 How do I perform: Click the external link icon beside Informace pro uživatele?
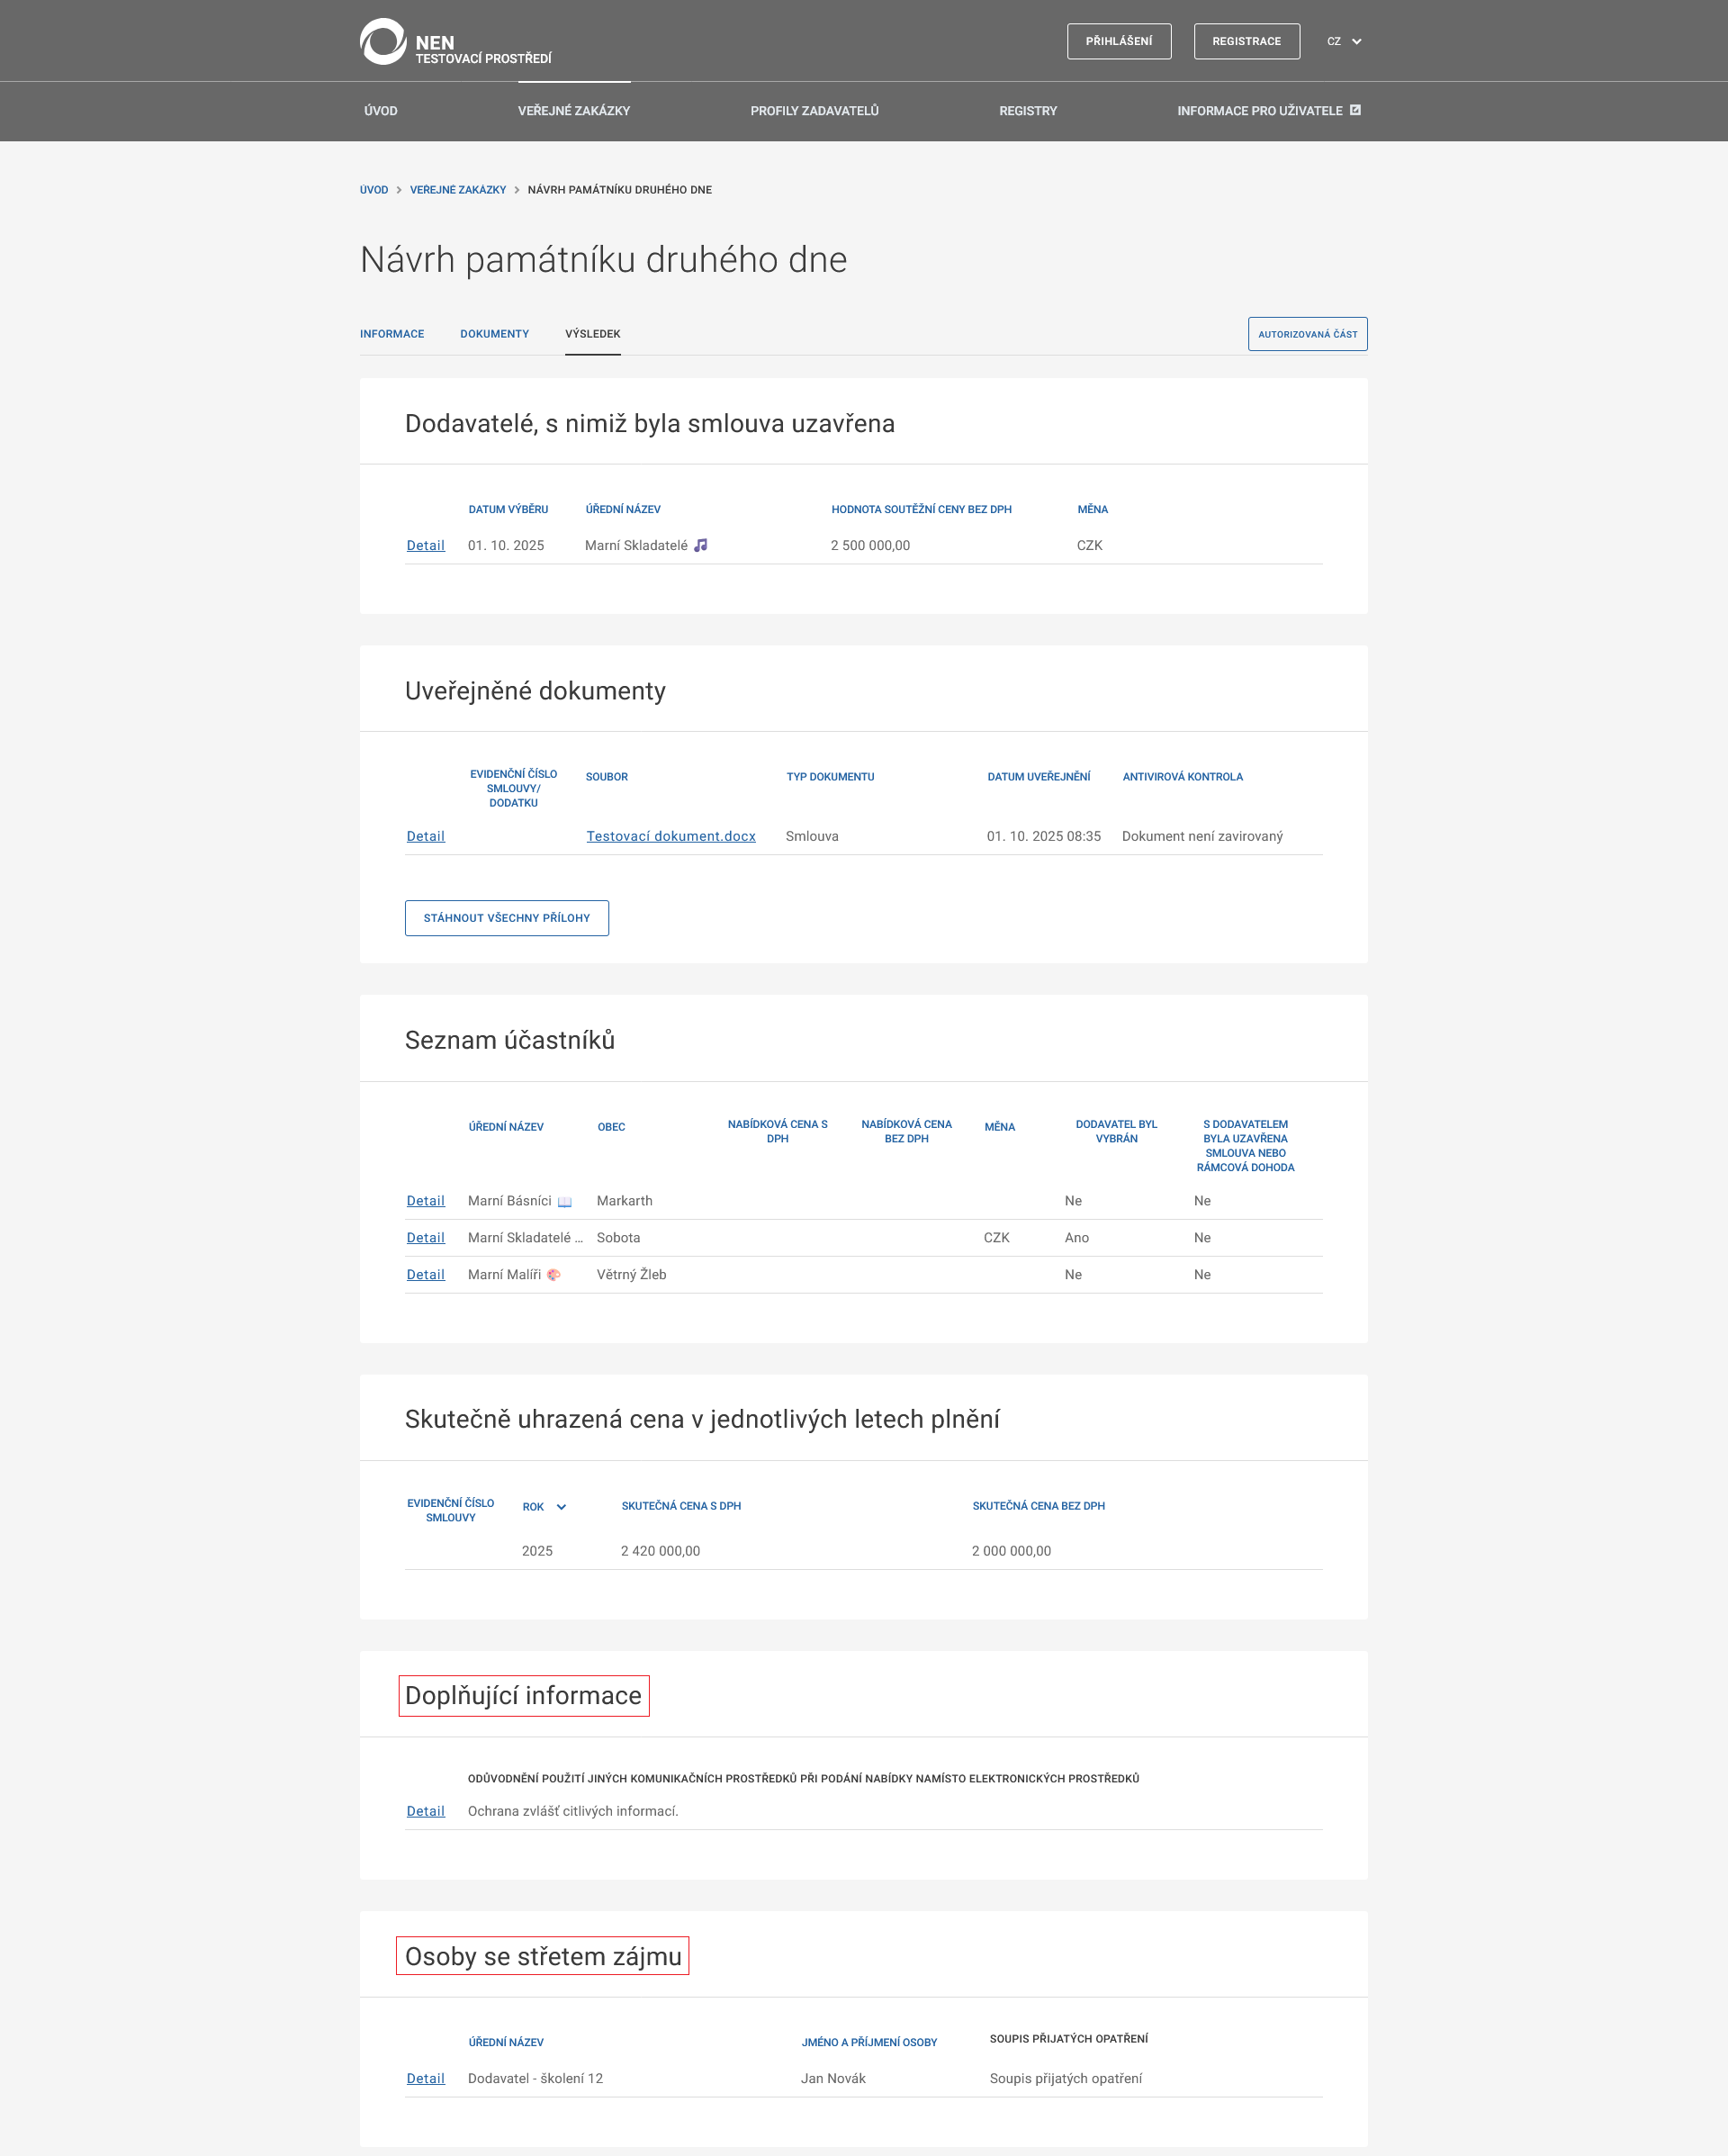(1355, 110)
